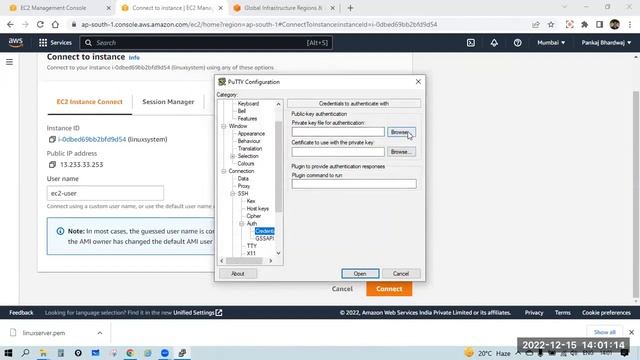Switch to EC2 Instance Connect tab
This screenshot has width=640, height=360.
(x=89, y=102)
